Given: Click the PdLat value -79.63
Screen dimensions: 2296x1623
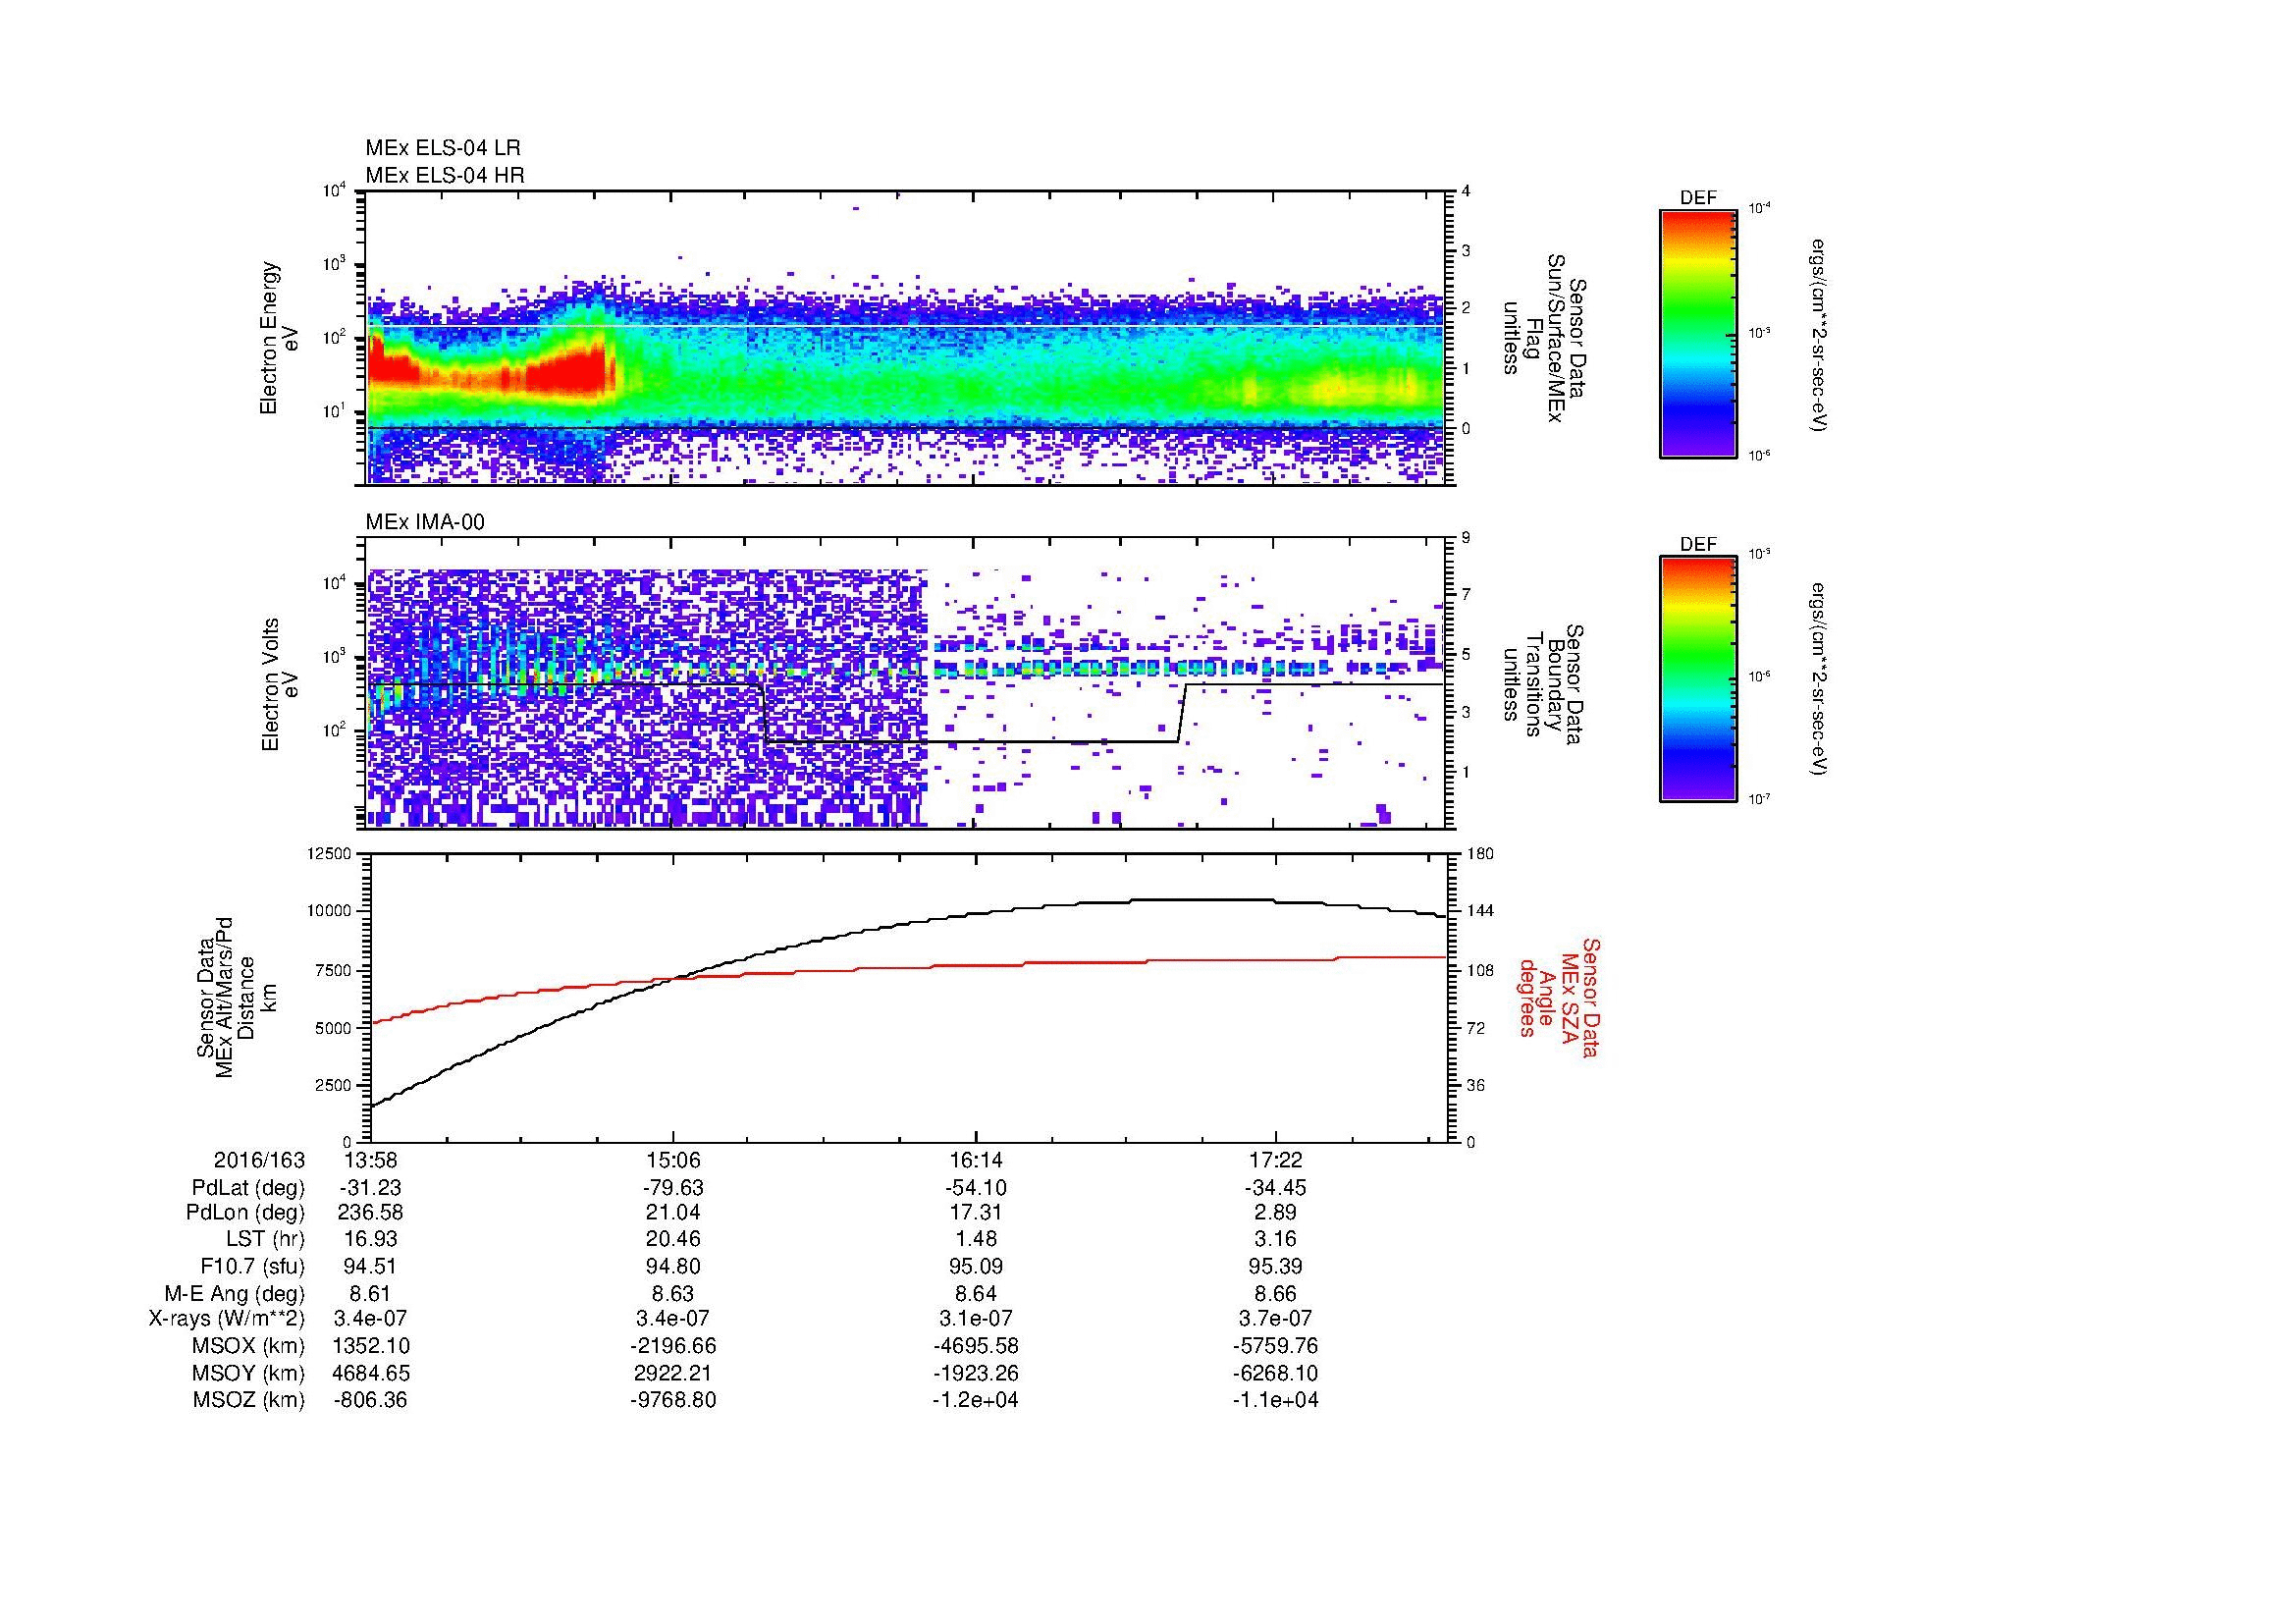Looking at the screenshot, I should tap(674, 1188).
